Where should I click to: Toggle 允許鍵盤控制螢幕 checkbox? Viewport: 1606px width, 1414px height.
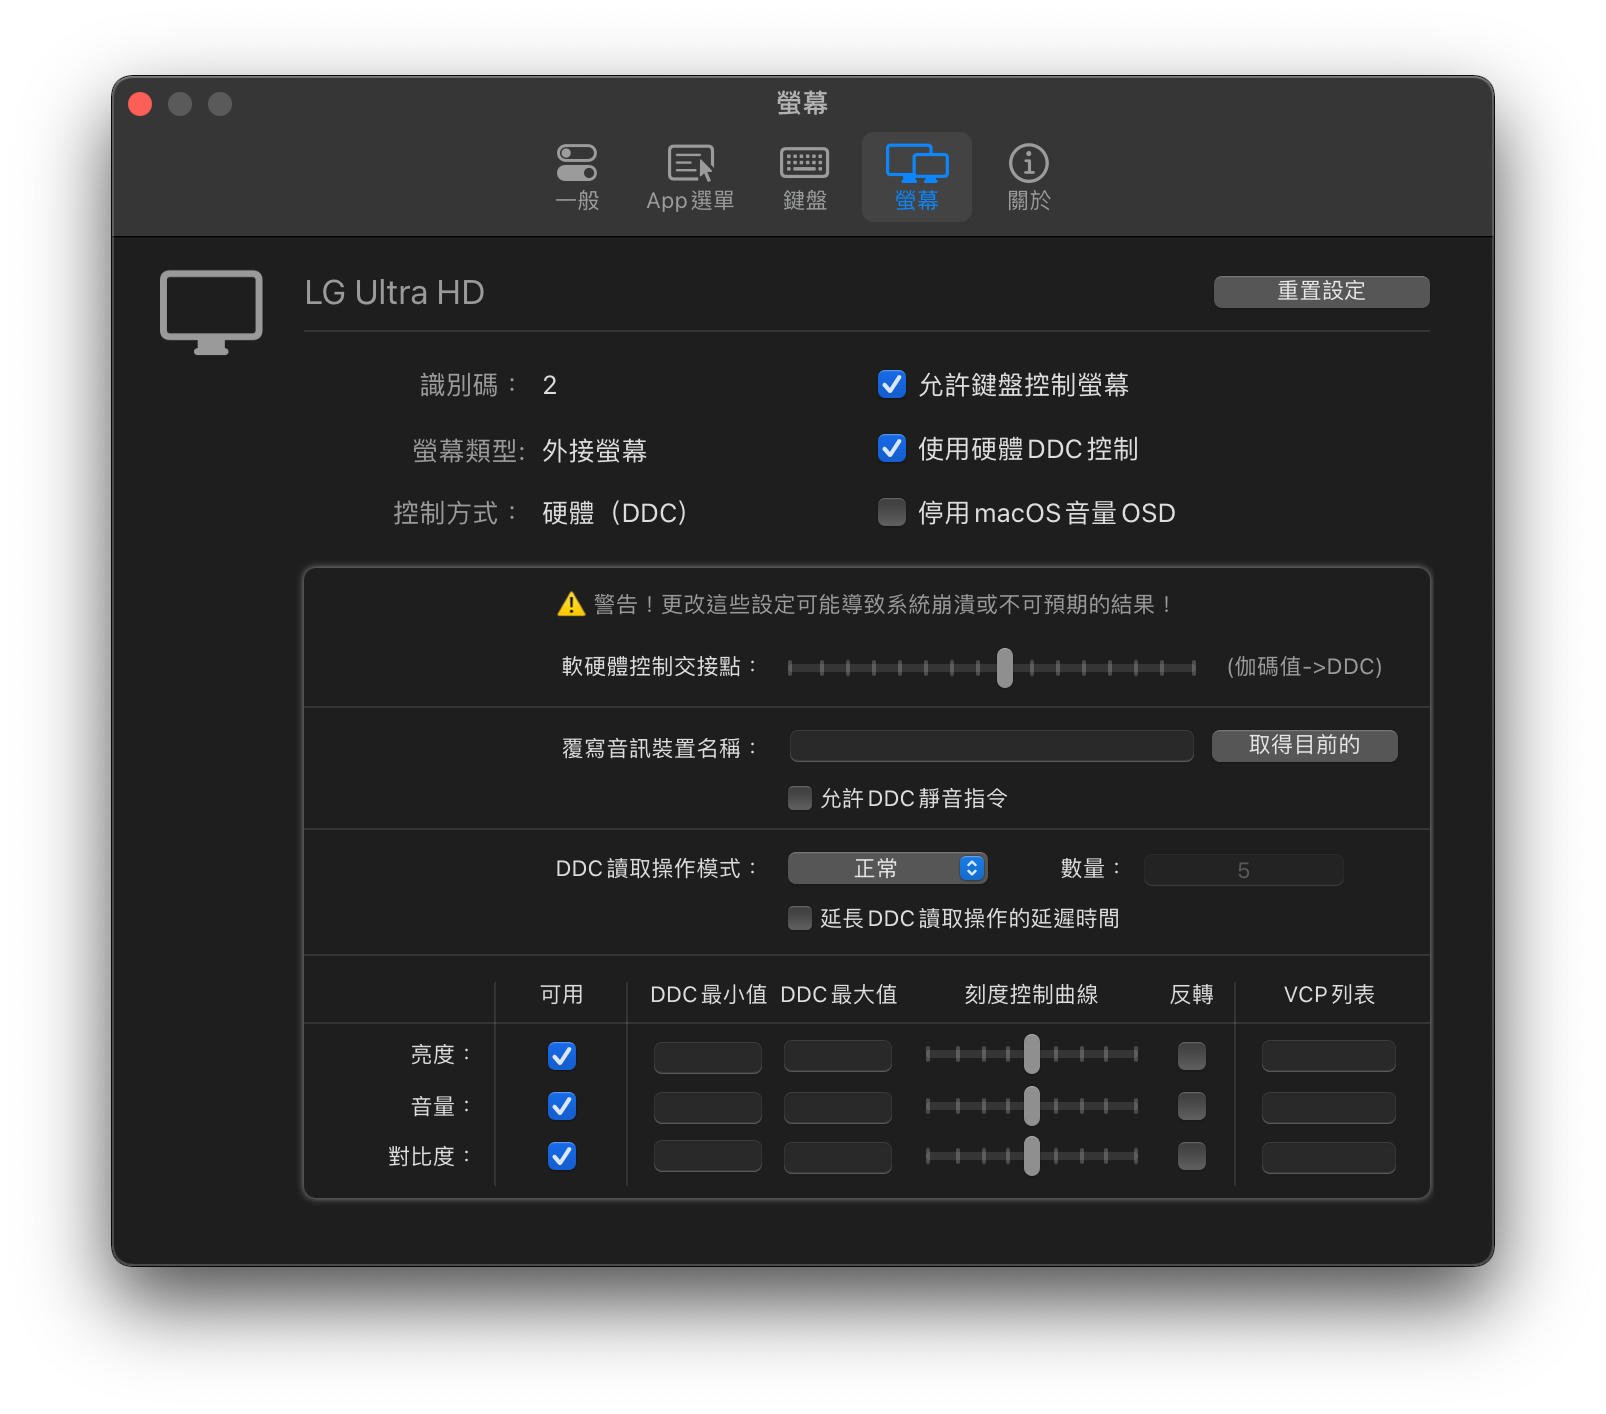click(892, 384)
